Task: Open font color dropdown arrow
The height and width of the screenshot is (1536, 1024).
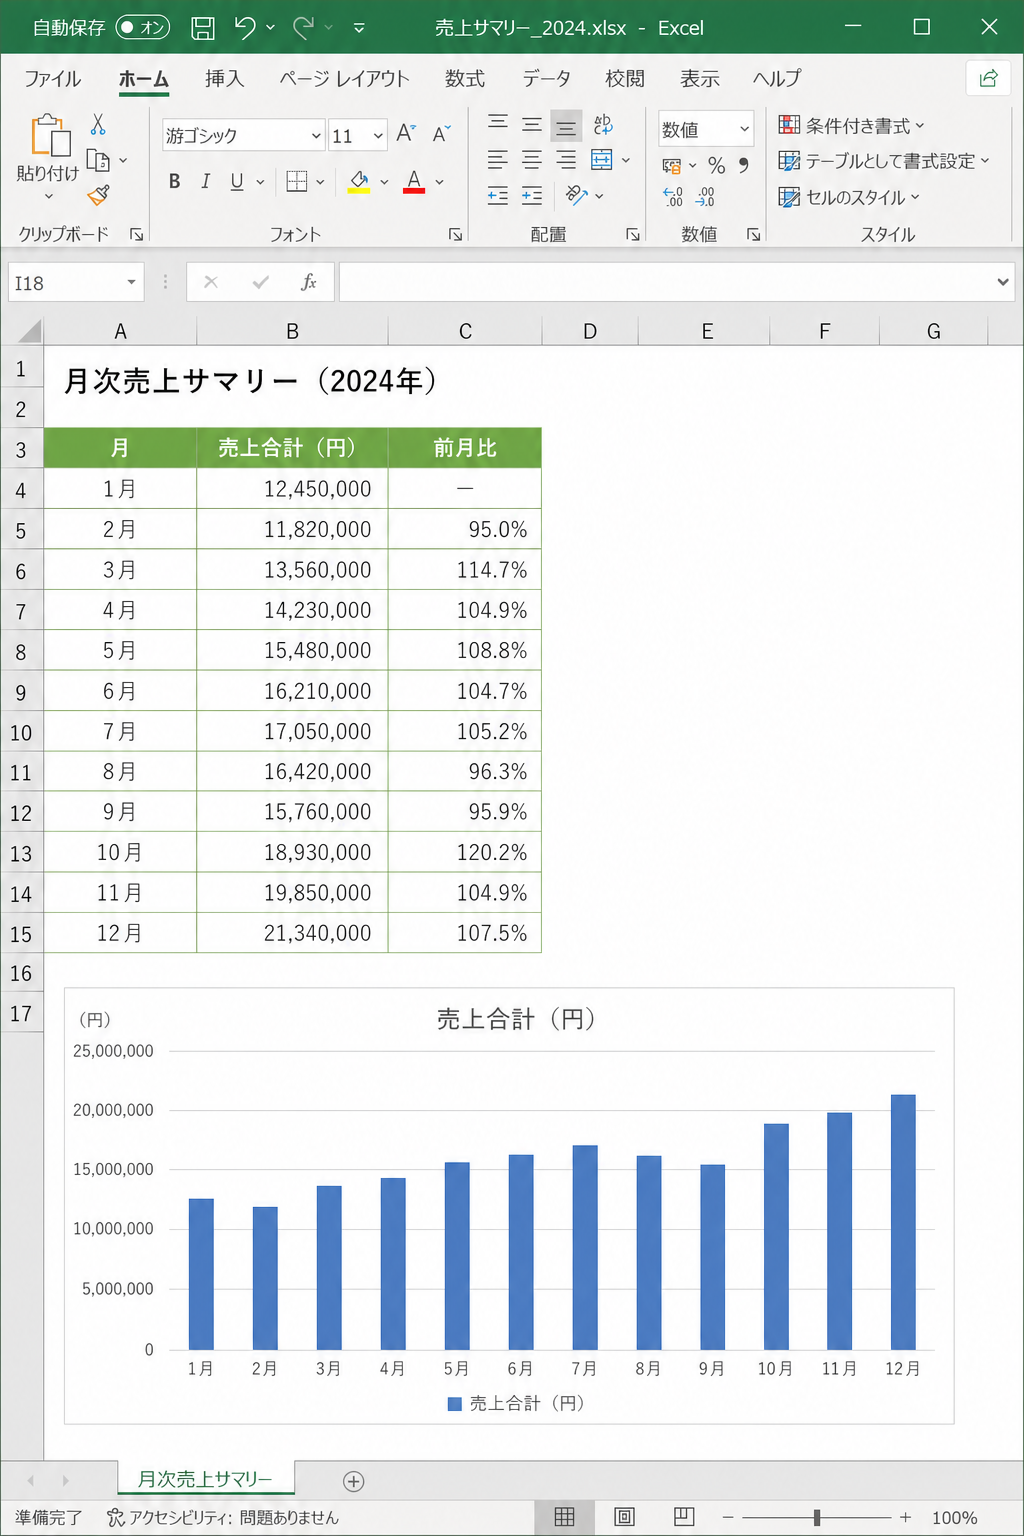Action: coord(439,182)
